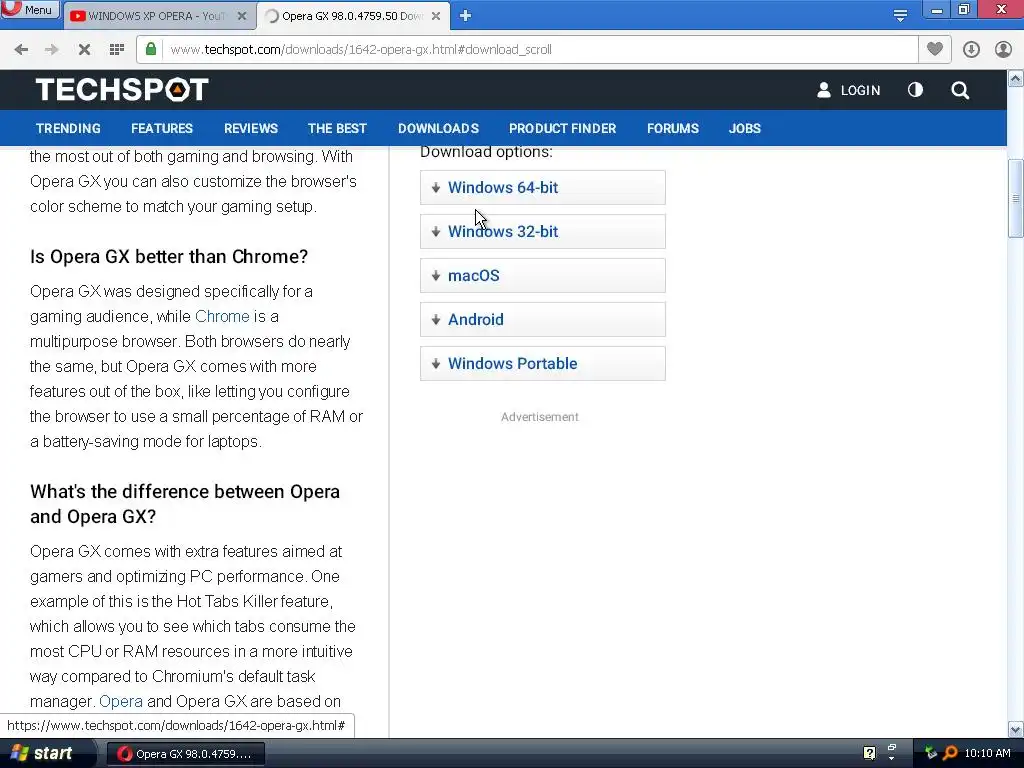The width and height of the screenshot is (1024, 768).
Task: Select Opera GX taskbar button
Action: [x=185, y=754]
